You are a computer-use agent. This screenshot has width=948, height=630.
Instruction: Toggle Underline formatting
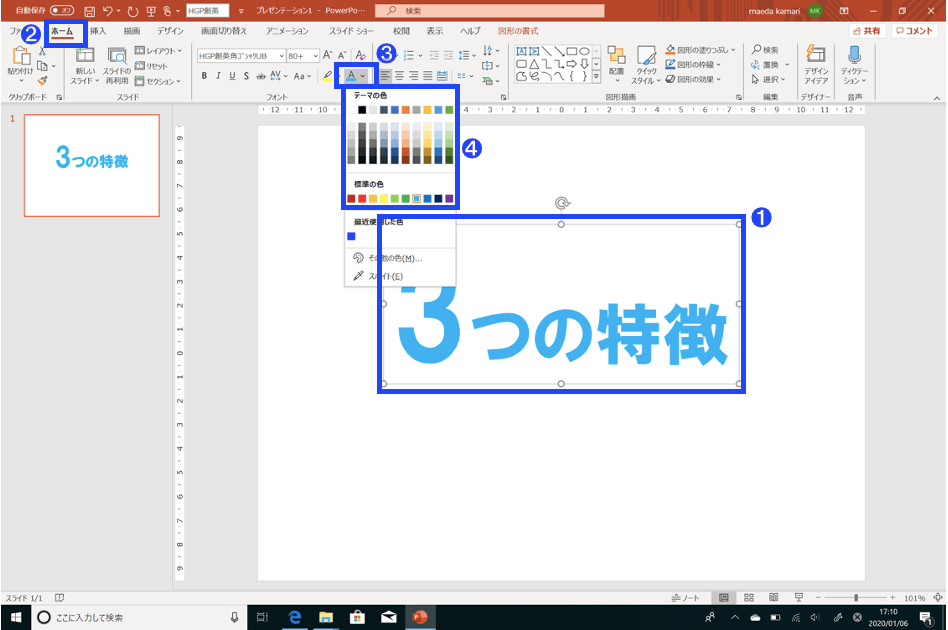tap(232, 76)
